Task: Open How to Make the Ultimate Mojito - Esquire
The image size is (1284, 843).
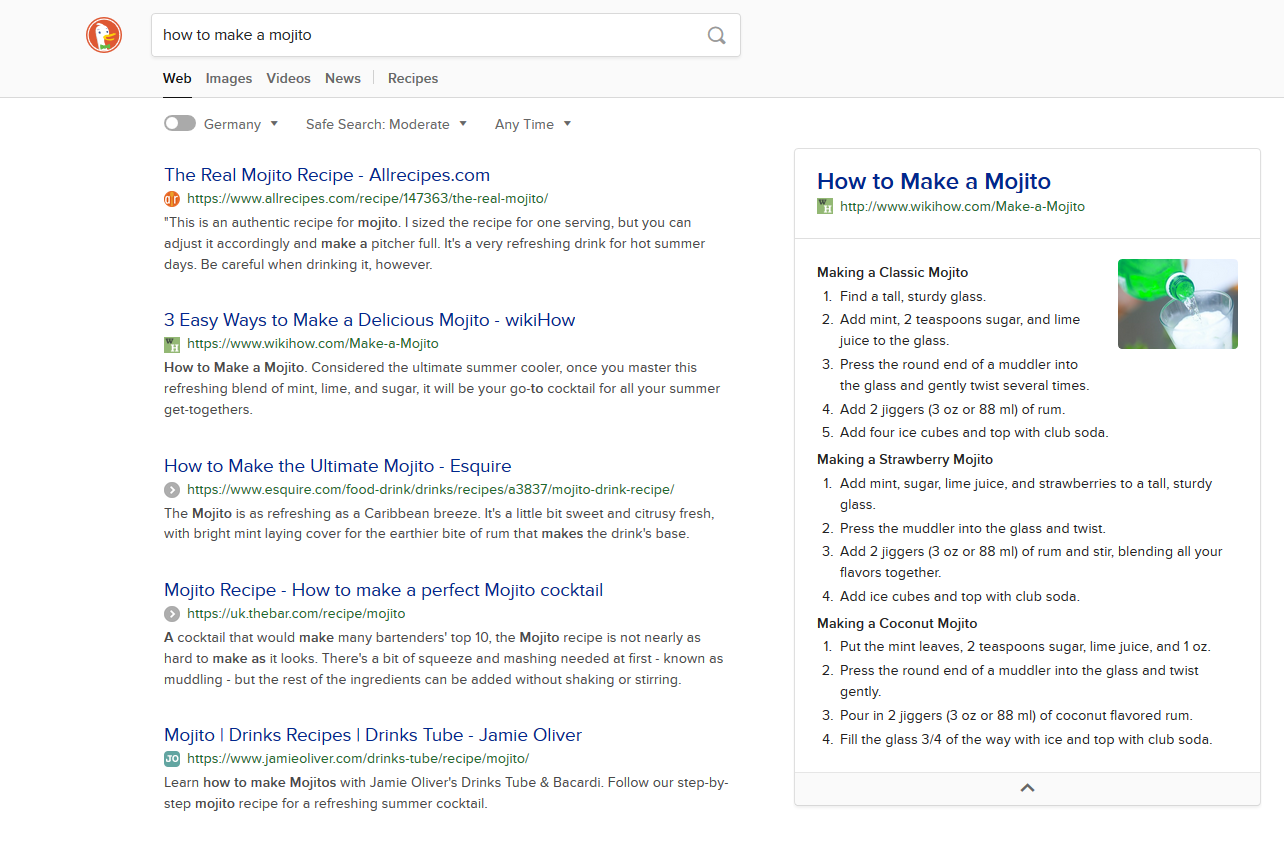Action: (338, 466)
